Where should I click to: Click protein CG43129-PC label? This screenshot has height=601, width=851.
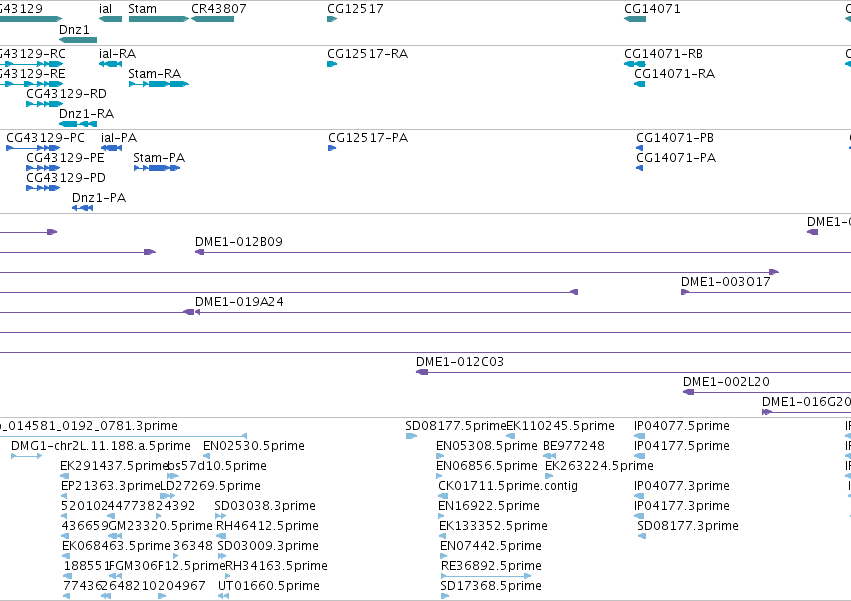tap(46, 138)
